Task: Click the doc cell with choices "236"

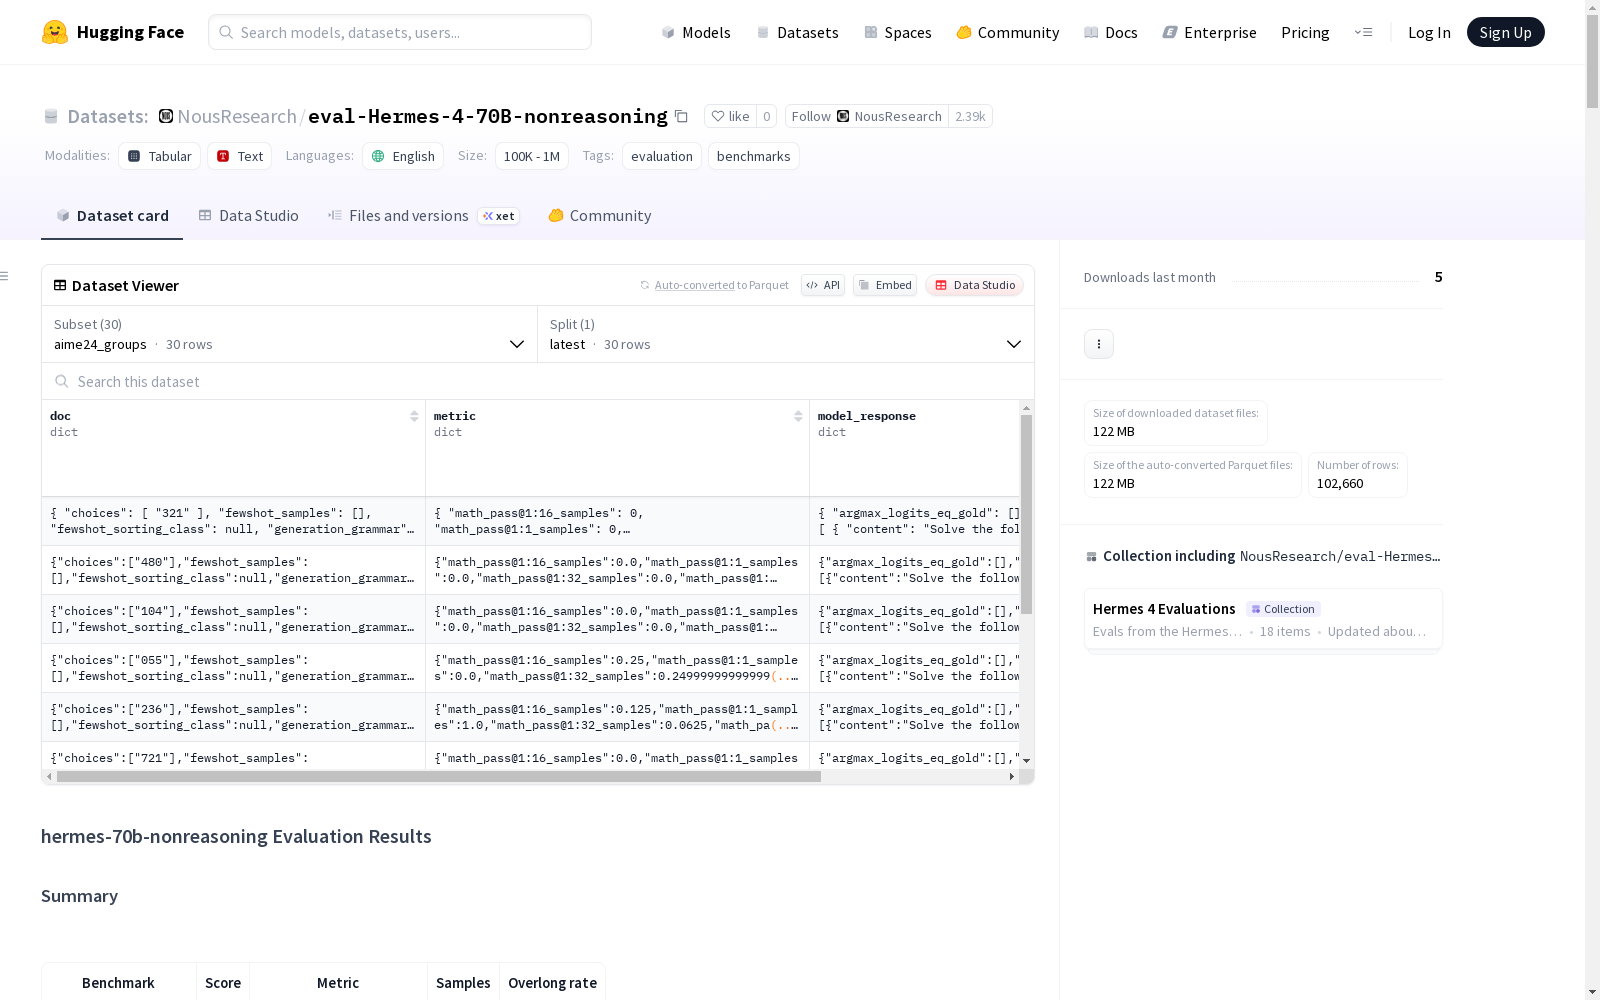Action: 234,717
